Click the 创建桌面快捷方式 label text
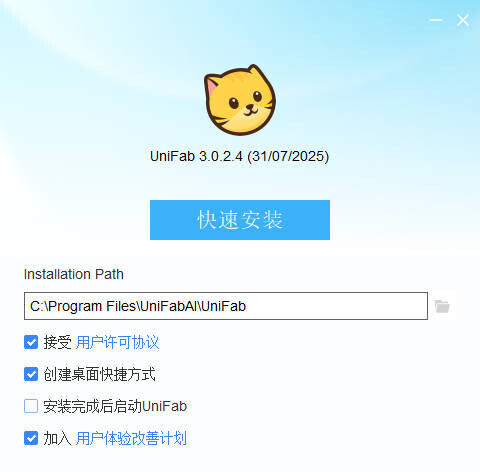480x472 pixels. point(99,374)
